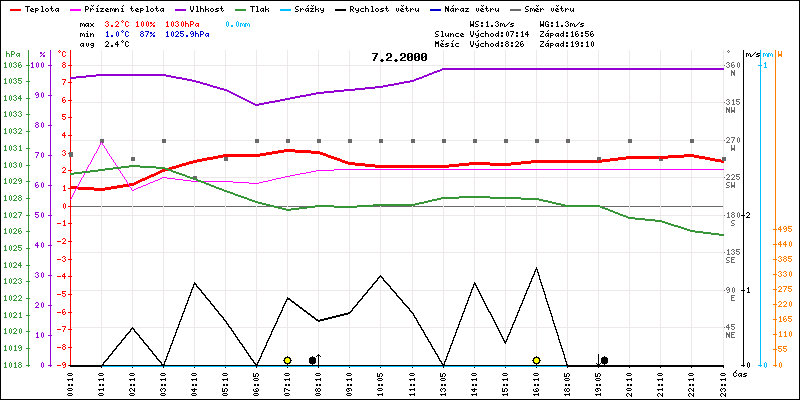The width and height of the screenshot is (800, 400).
Task: Click the black moonrise marker near 08:10
Action: coord(313,360)
